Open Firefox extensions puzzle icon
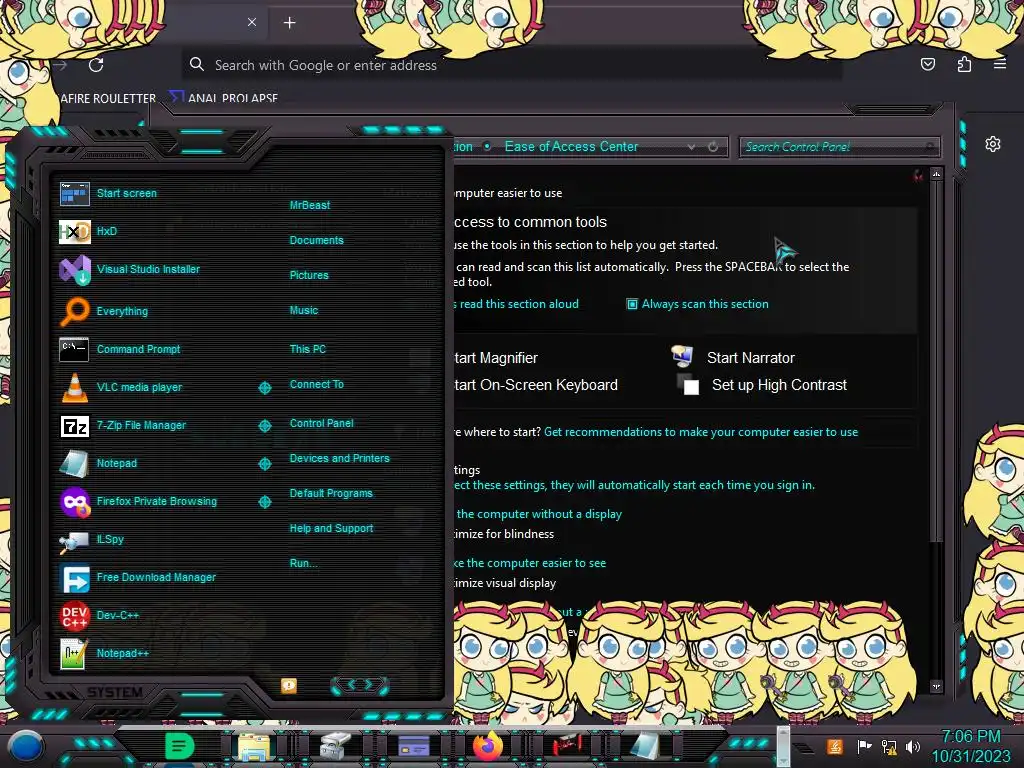Image resolution: width=1024 pixels, height=768 pixels. point(964,64)
